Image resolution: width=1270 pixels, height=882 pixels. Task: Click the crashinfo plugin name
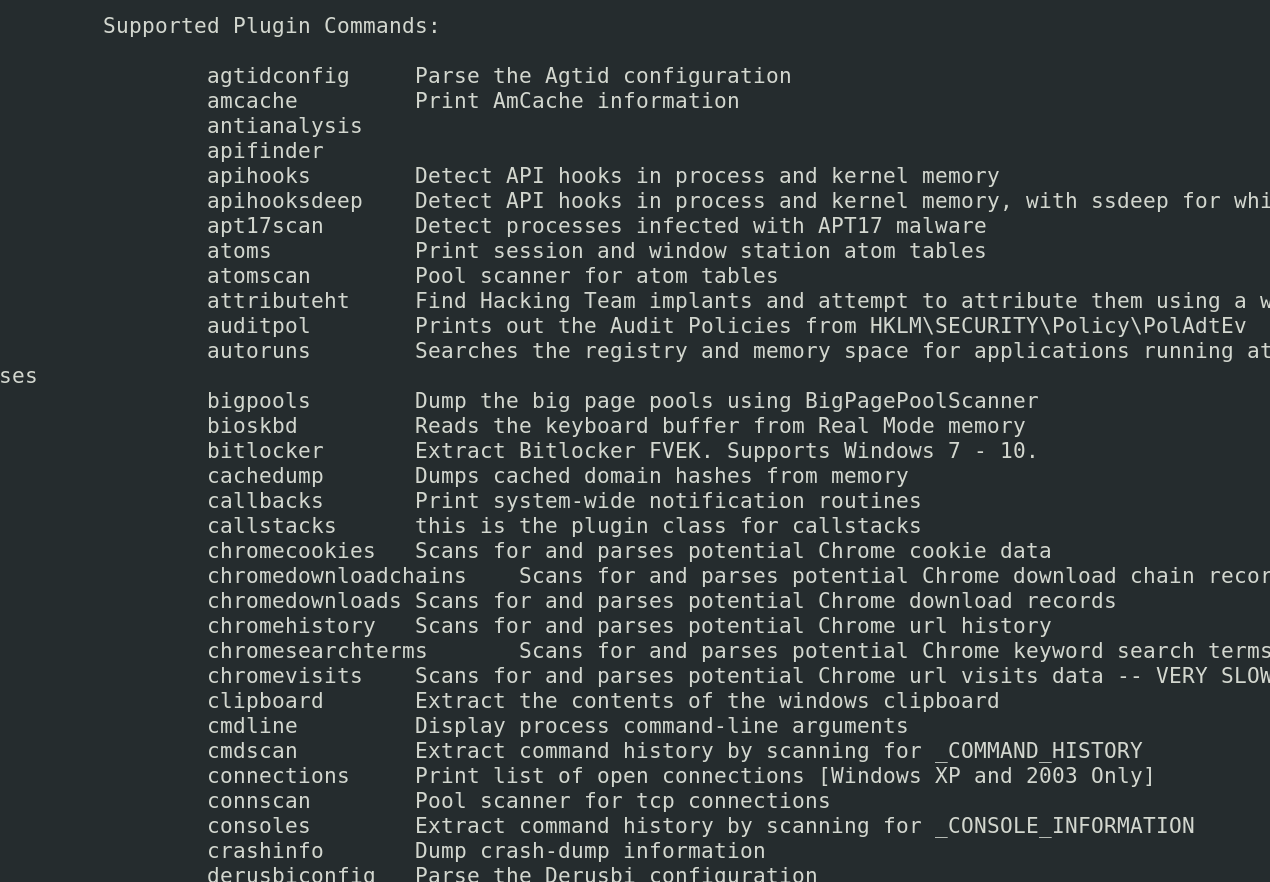(265, 851)
